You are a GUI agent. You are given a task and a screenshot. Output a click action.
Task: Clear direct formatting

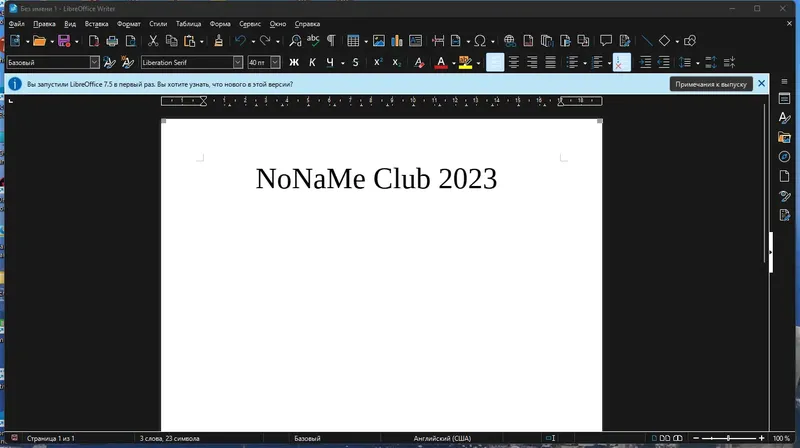pyautogui.click(x=419, y=62)
